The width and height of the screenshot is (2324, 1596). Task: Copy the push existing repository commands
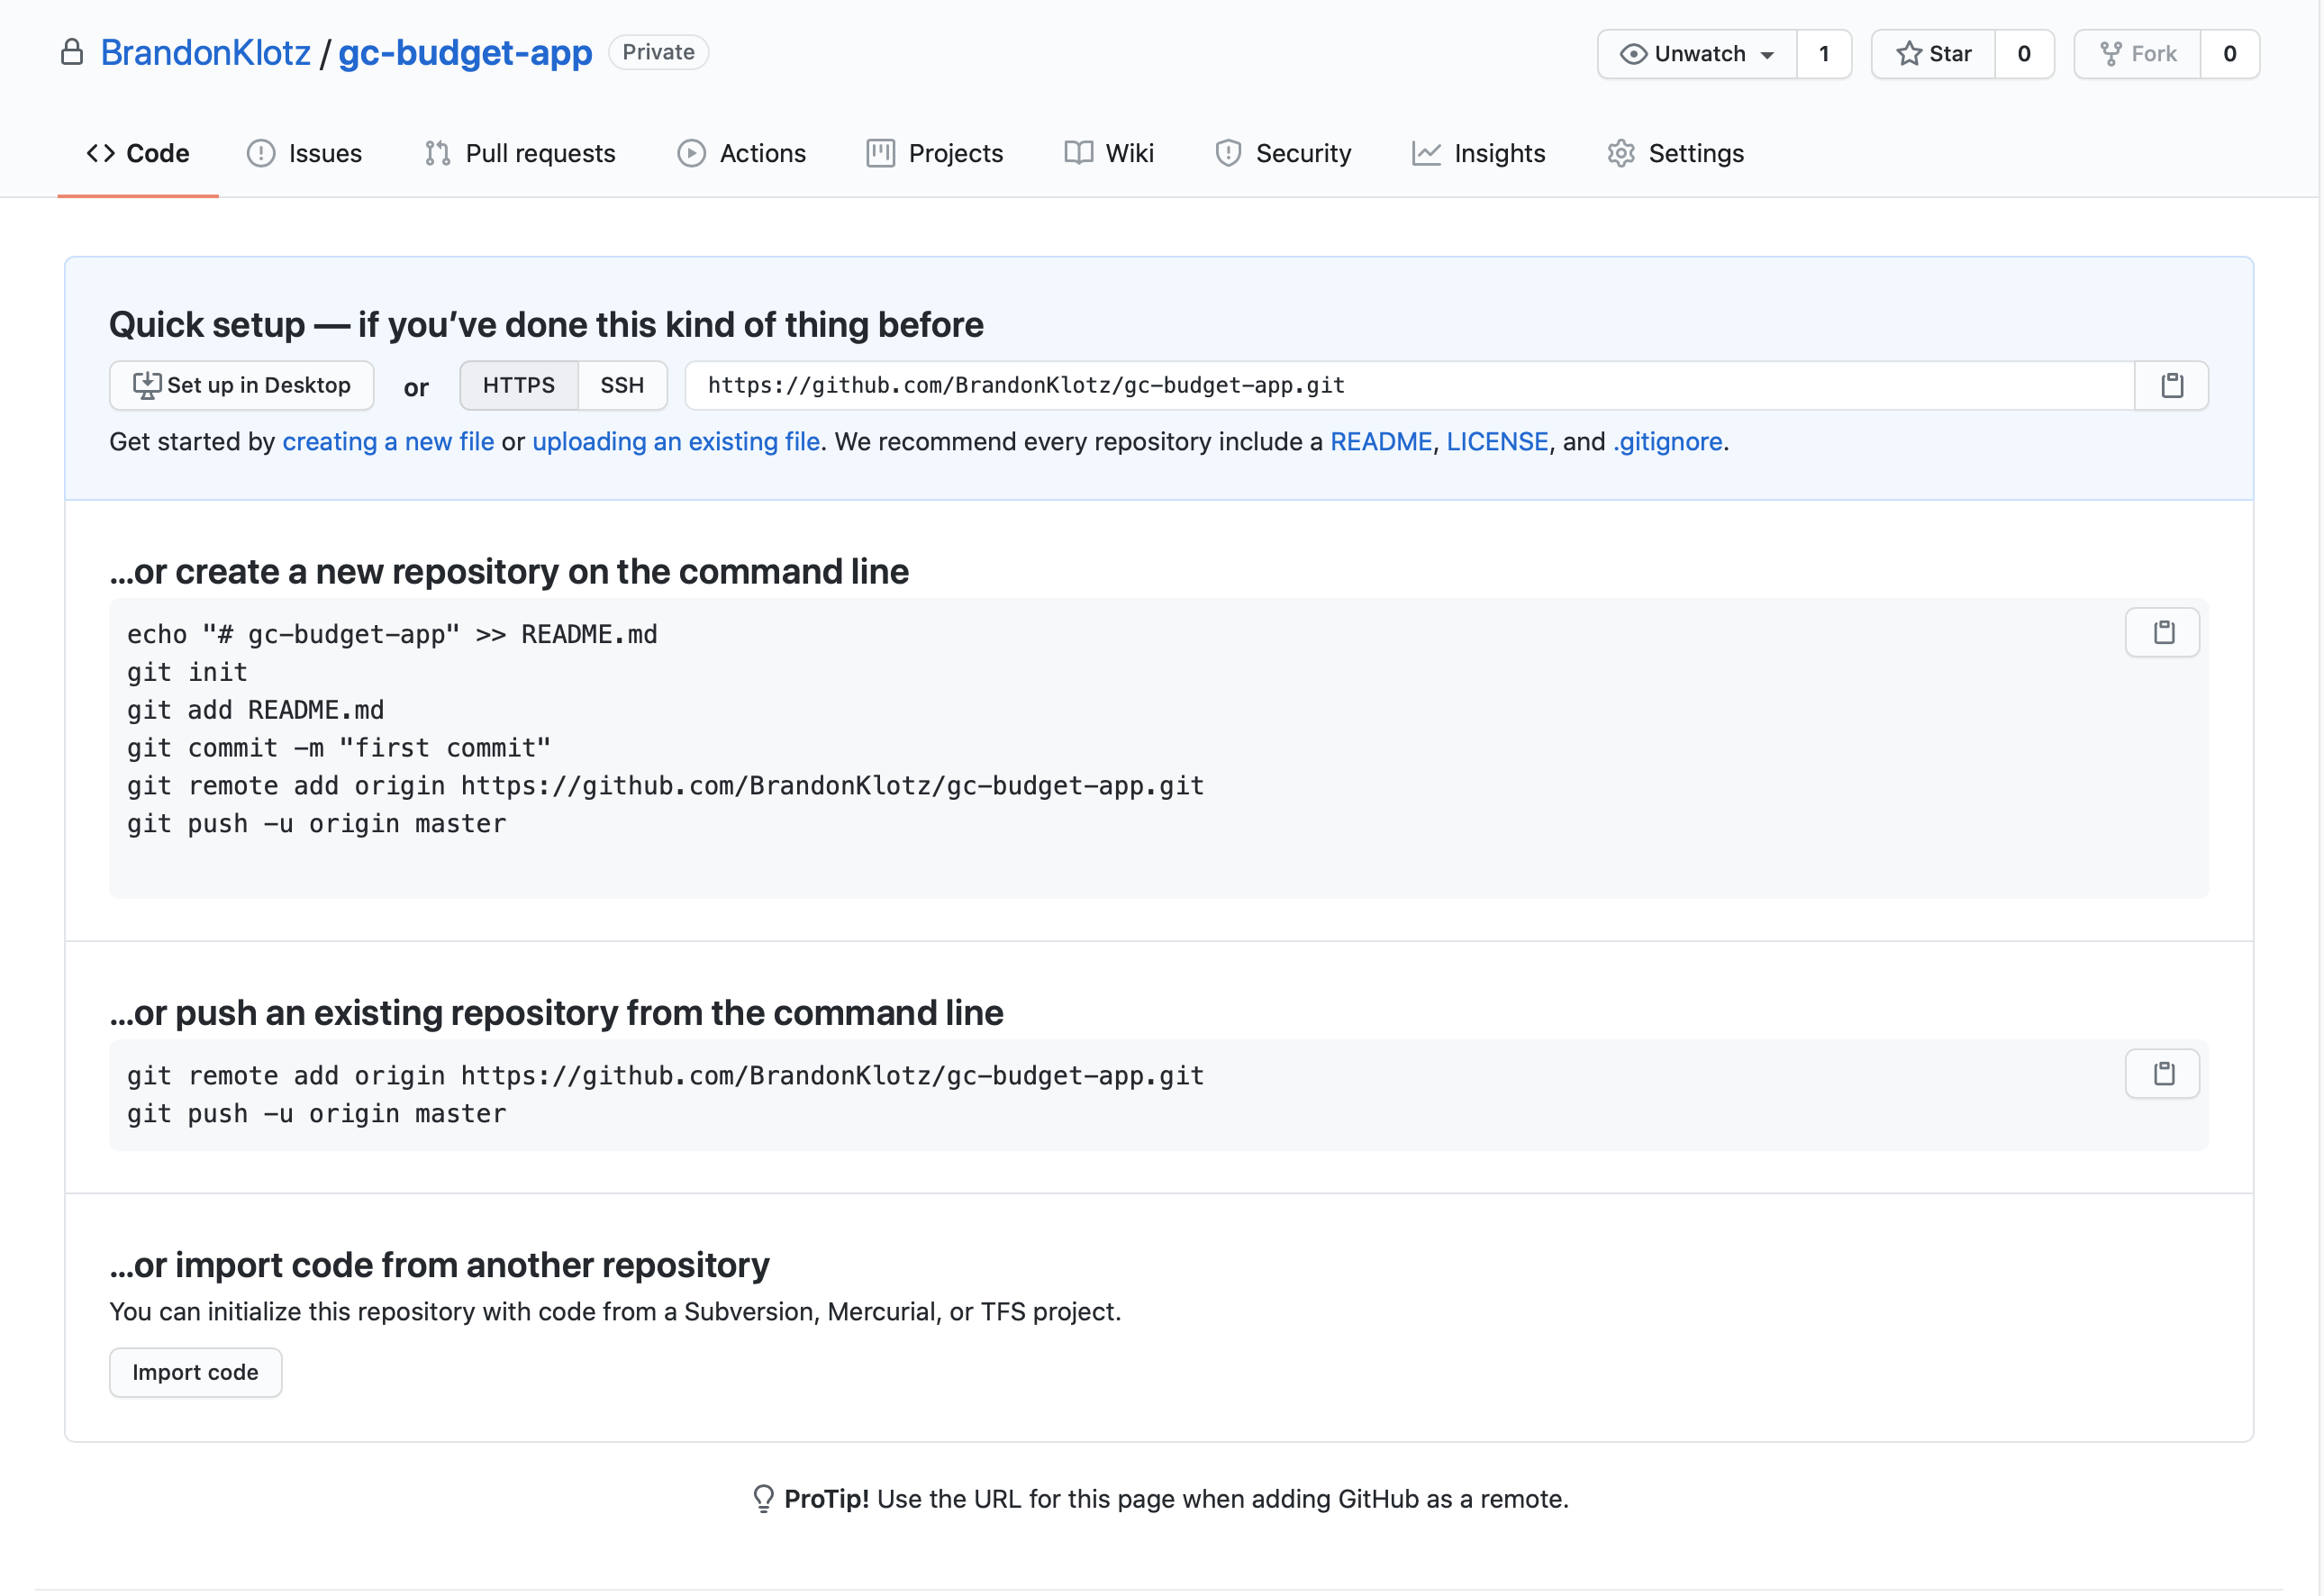[2162, 1073]
